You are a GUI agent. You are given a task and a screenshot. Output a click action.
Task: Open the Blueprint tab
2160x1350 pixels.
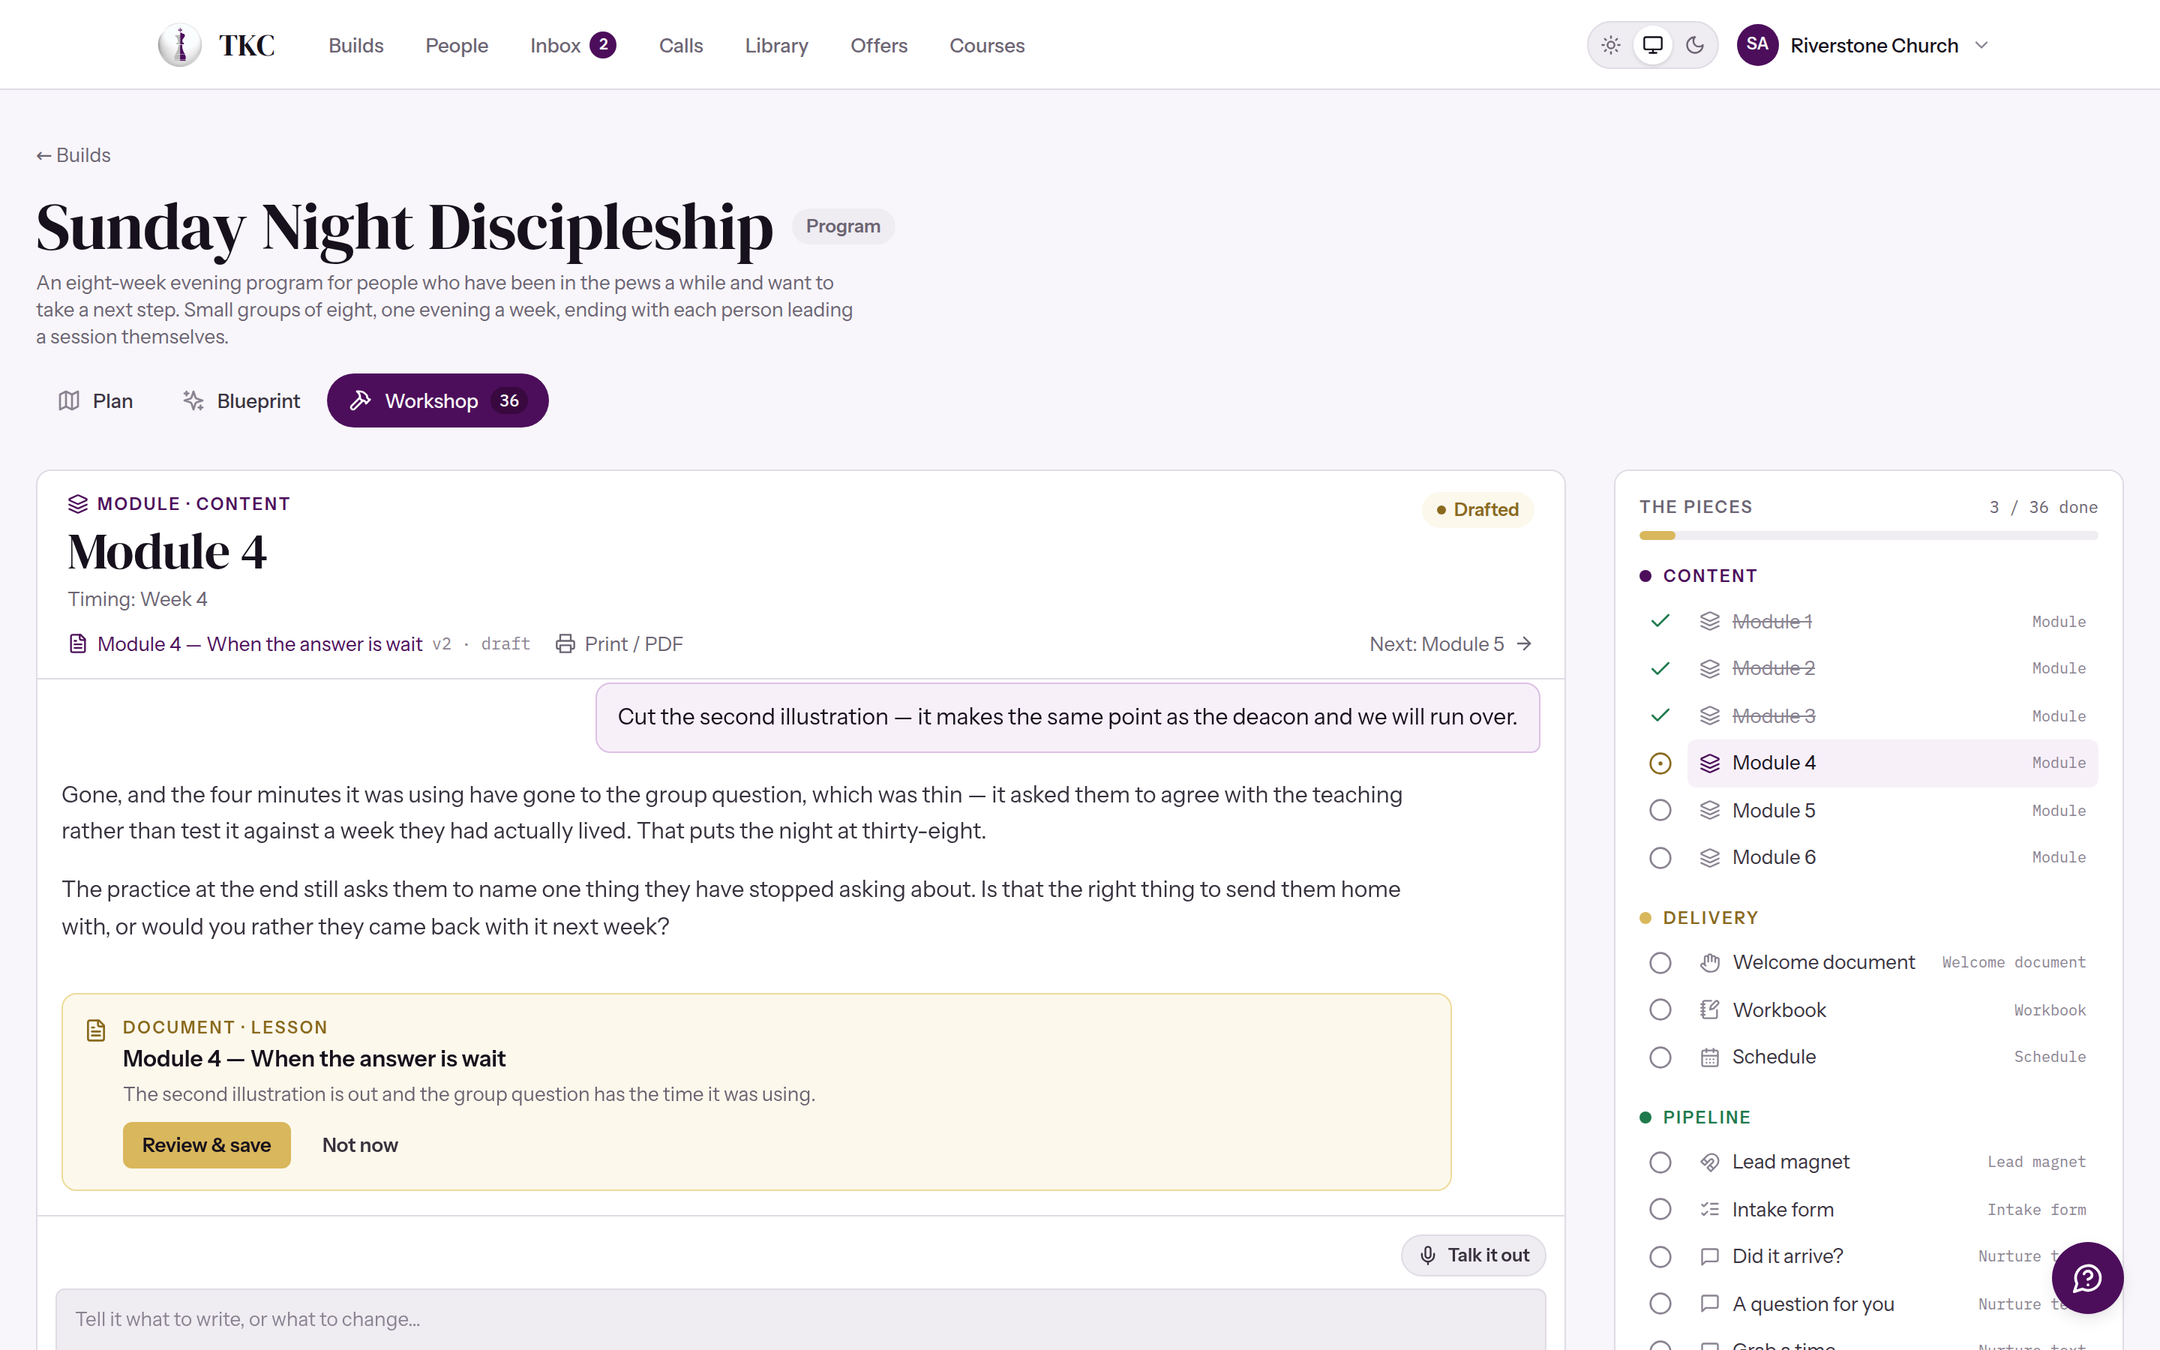tap(242, 401)
